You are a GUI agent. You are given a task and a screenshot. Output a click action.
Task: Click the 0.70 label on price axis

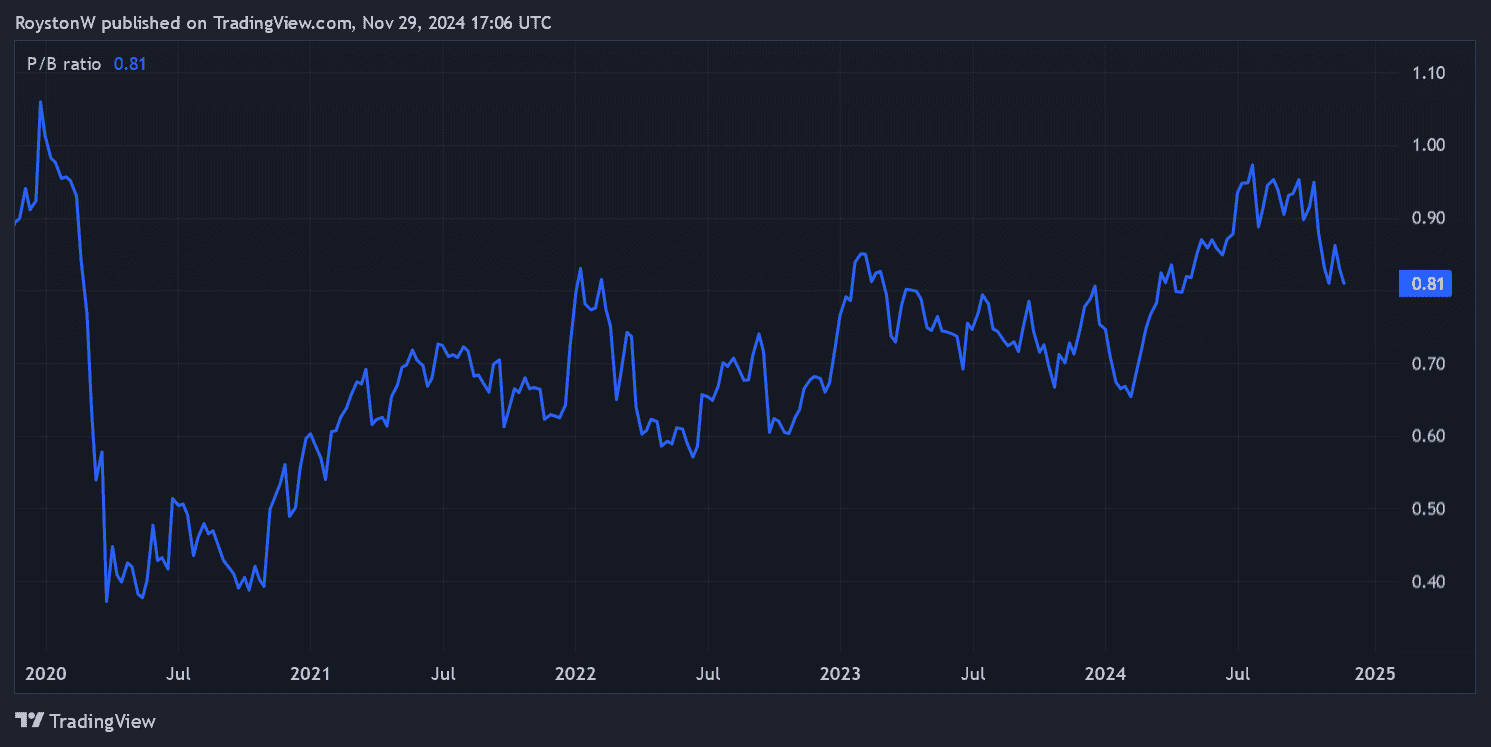pos(1428,364)
